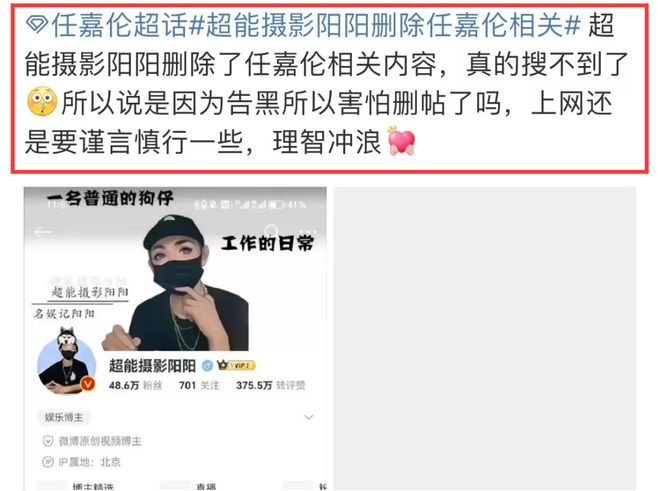Open the 任嘉伦超话 super-topic link
The image size is (660, 491).
(x=119, y=24)
